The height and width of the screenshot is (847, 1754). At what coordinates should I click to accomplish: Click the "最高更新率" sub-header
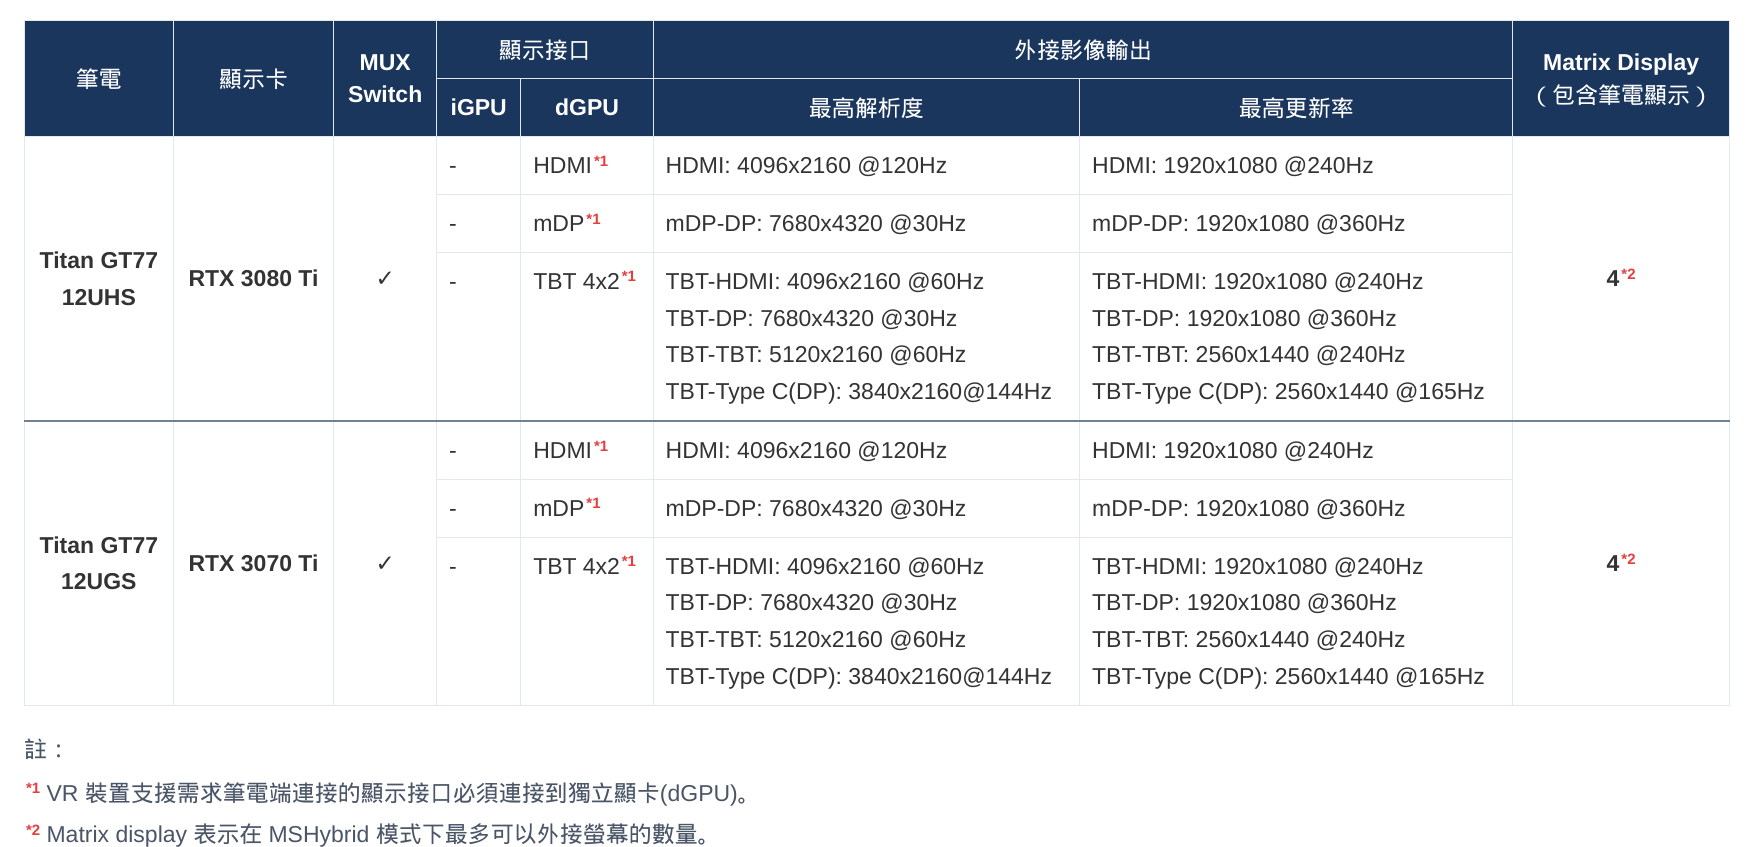click(x=1296, y=108)
